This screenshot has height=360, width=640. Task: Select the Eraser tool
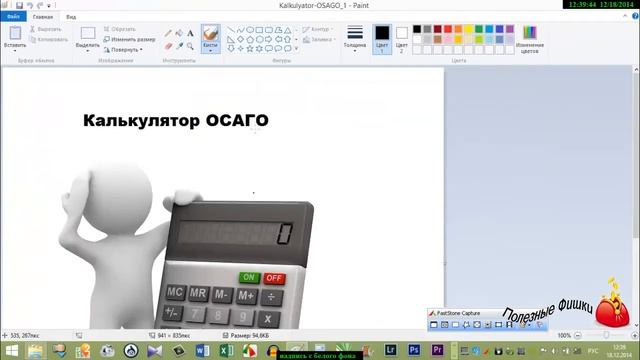click(x=168, y=46)
